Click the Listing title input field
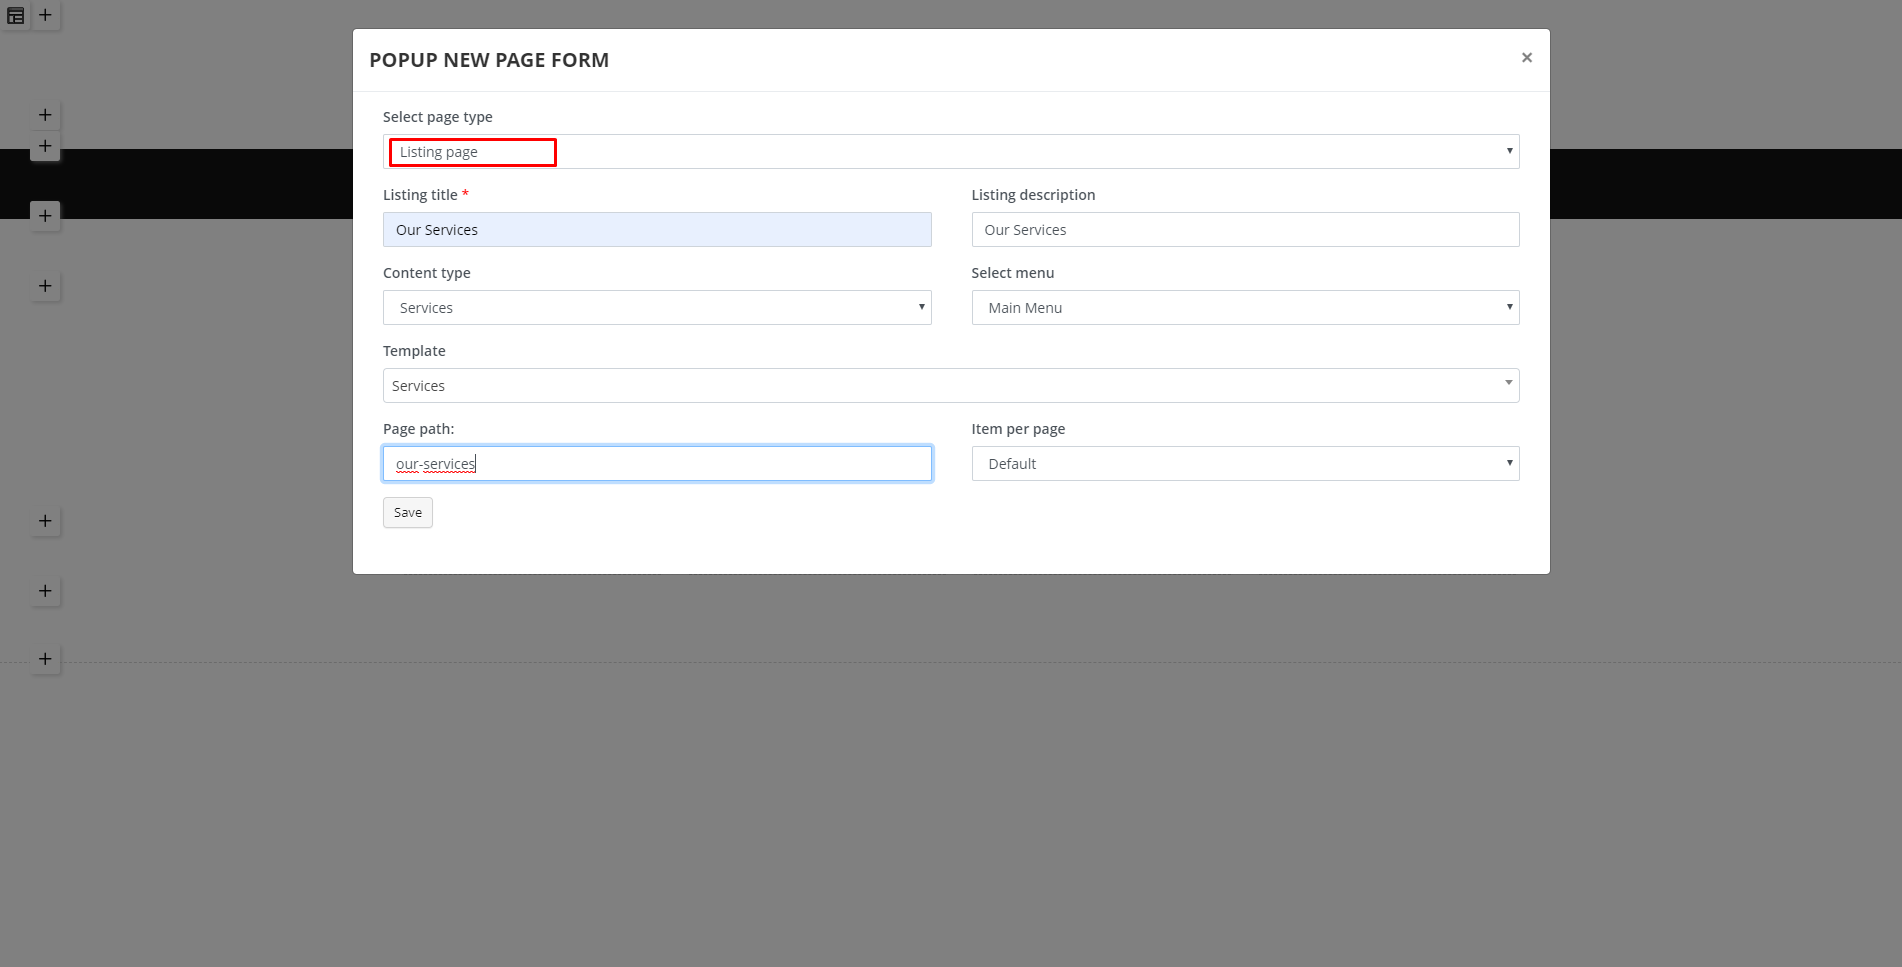1902x967 pixels. tap(657, 230)
